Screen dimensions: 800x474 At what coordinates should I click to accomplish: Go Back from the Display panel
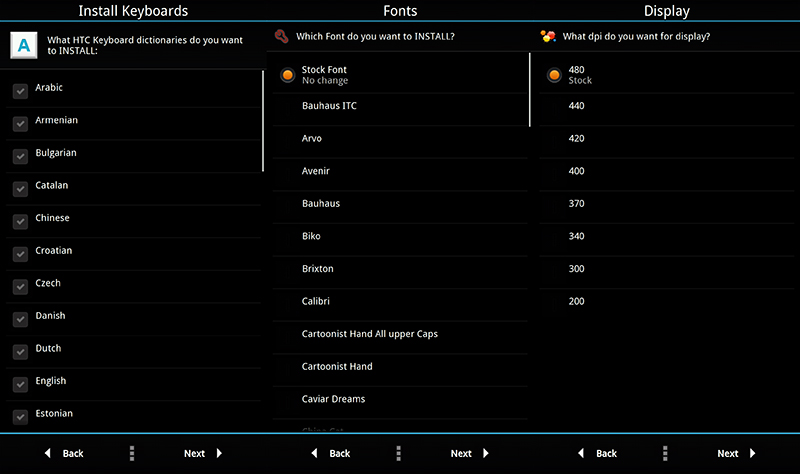tap(598, 453)
